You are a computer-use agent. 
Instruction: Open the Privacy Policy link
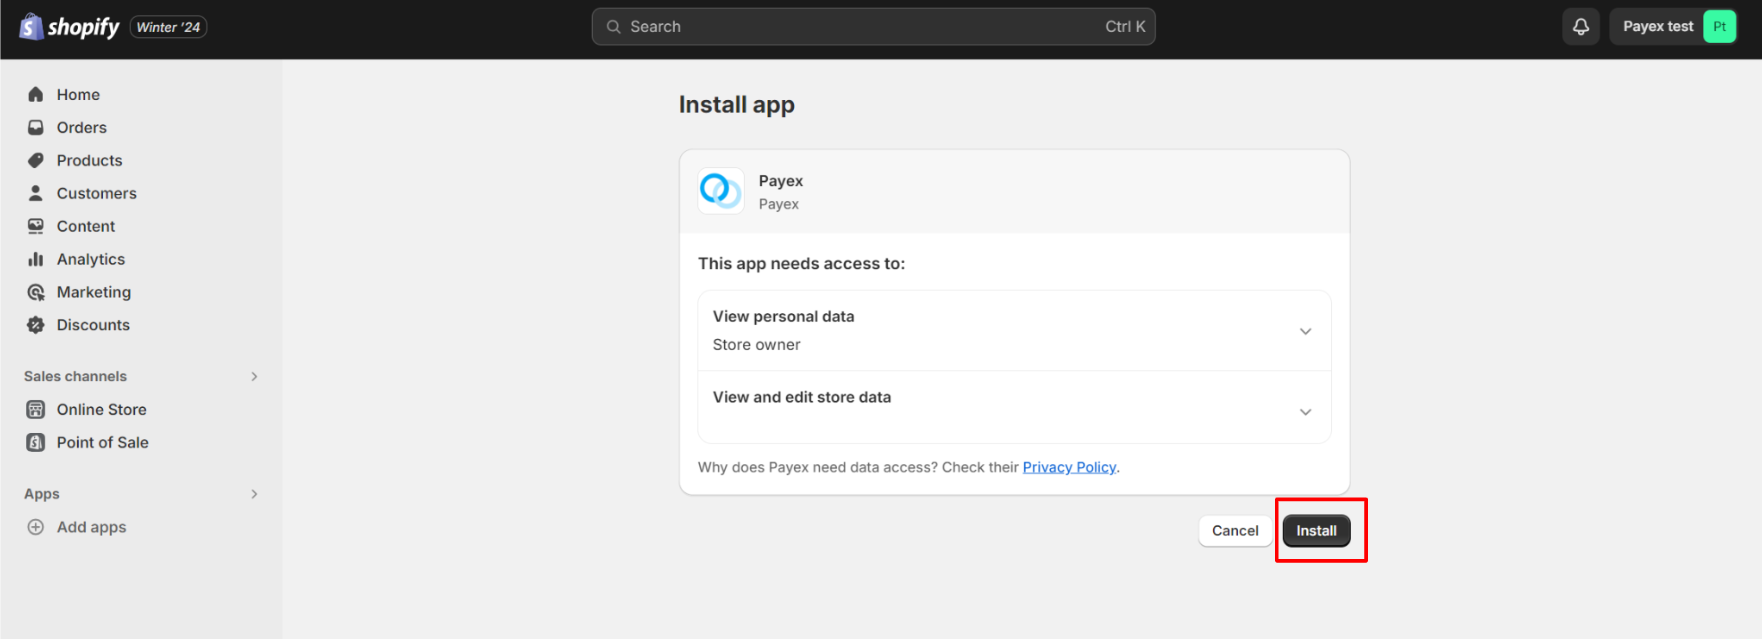point(1069,467)
